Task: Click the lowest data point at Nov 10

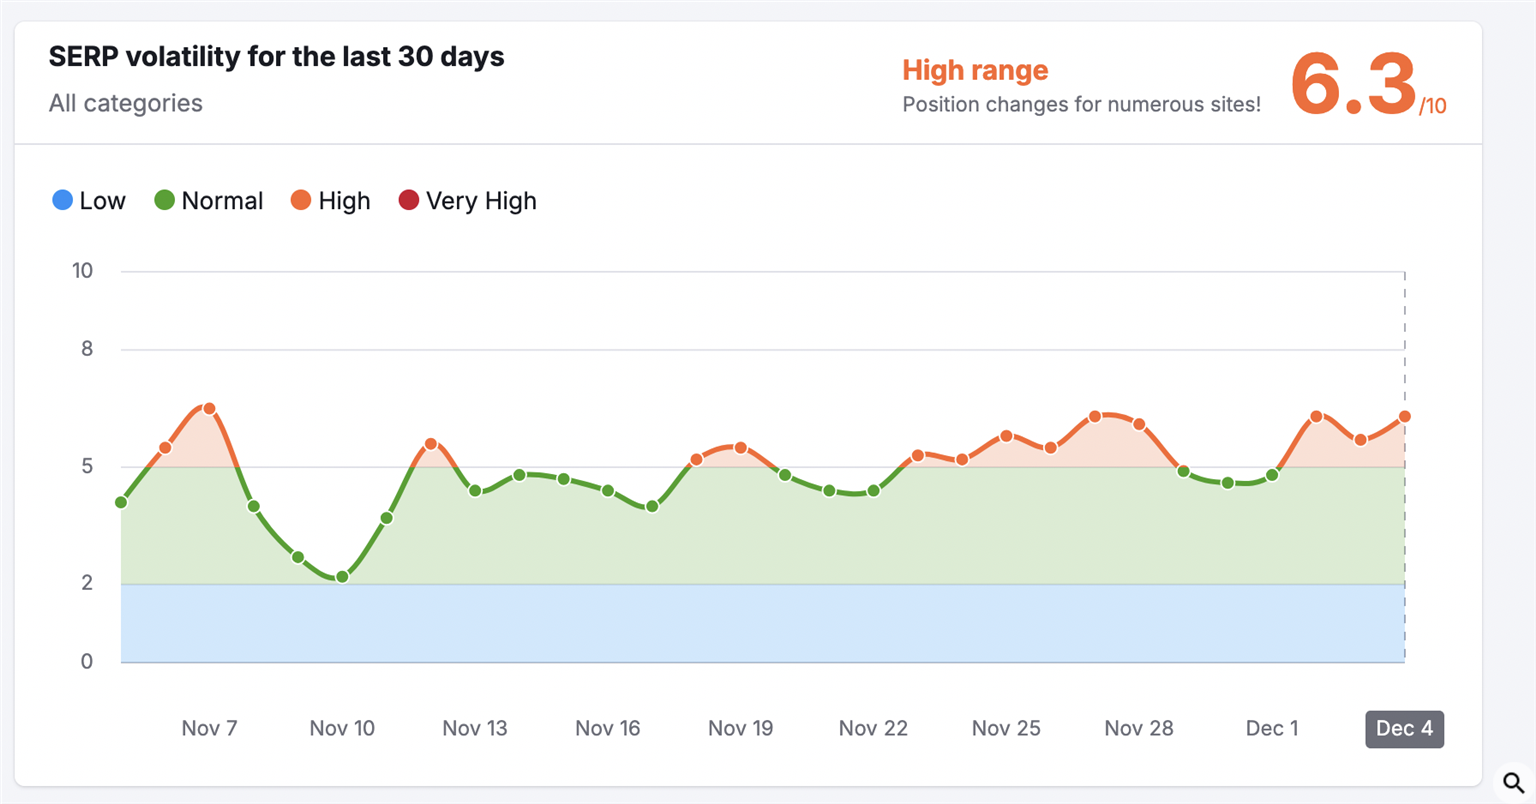Action: (x=342, y=577)
